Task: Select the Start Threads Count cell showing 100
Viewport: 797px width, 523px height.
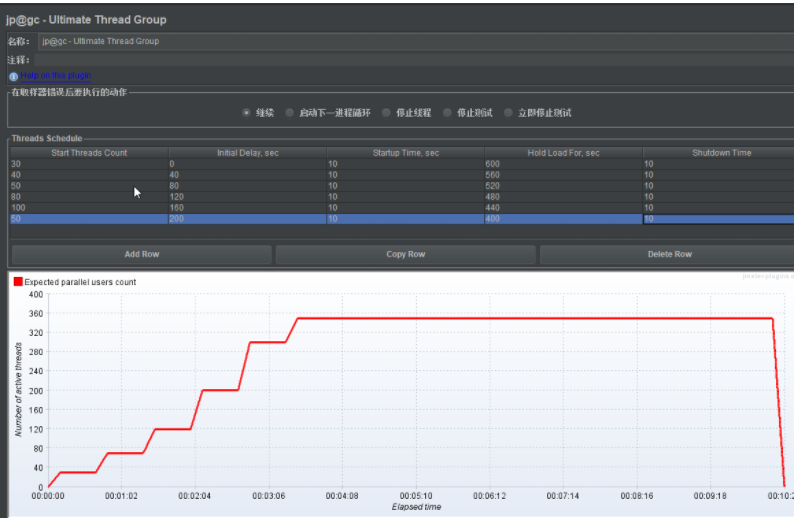Action: pyautogui.click(x=89, y=208)
